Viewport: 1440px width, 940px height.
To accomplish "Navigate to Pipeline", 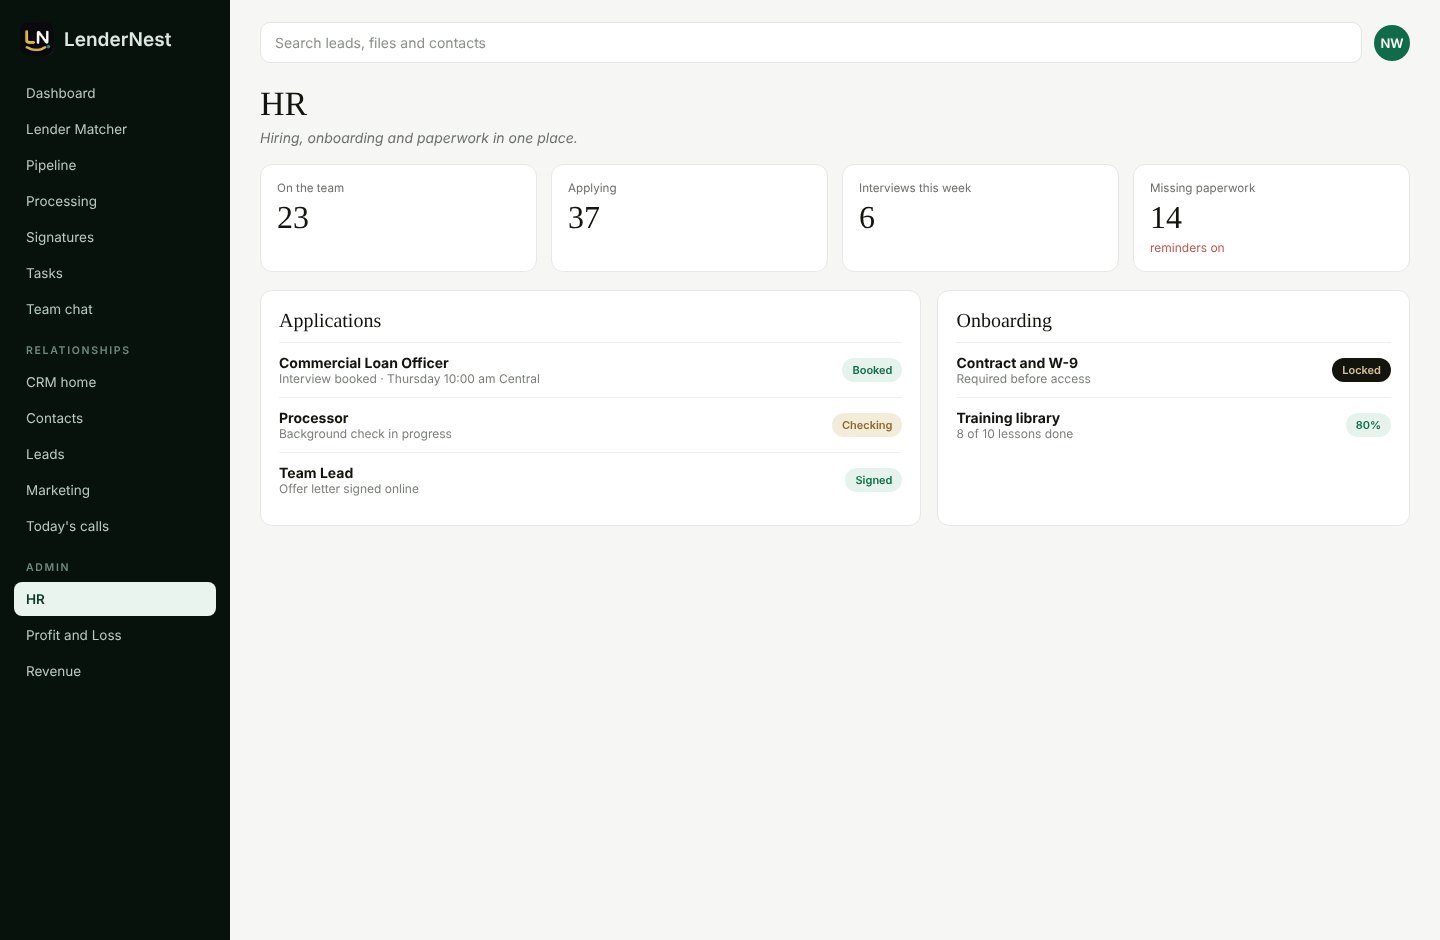I will tap(115, 165).
